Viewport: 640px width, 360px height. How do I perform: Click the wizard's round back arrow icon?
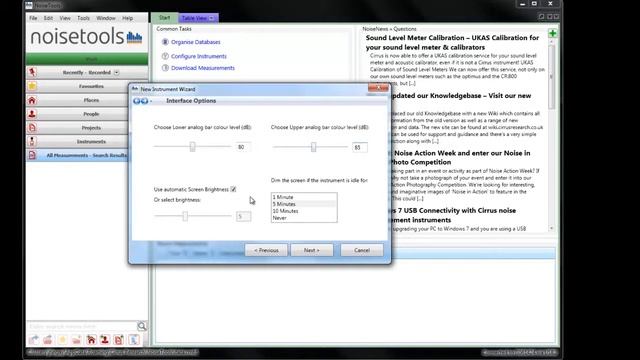137,101
